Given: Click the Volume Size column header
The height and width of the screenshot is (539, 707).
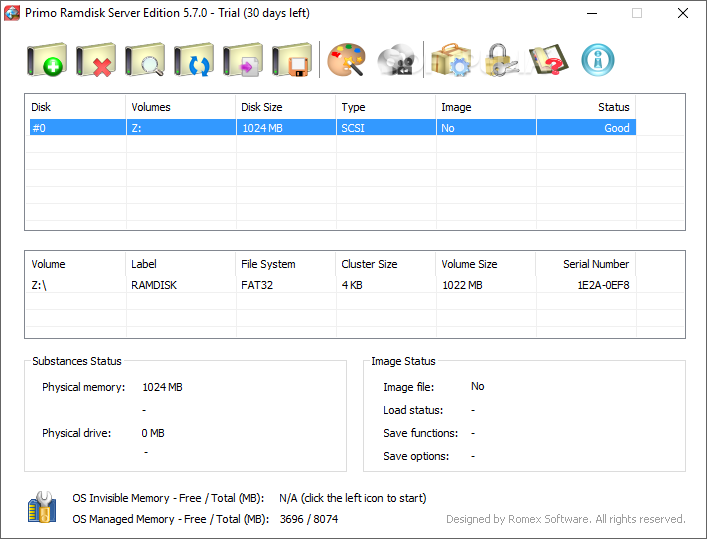Looking at the screenshot, I should pyautogui.click(x=486, y=264).
